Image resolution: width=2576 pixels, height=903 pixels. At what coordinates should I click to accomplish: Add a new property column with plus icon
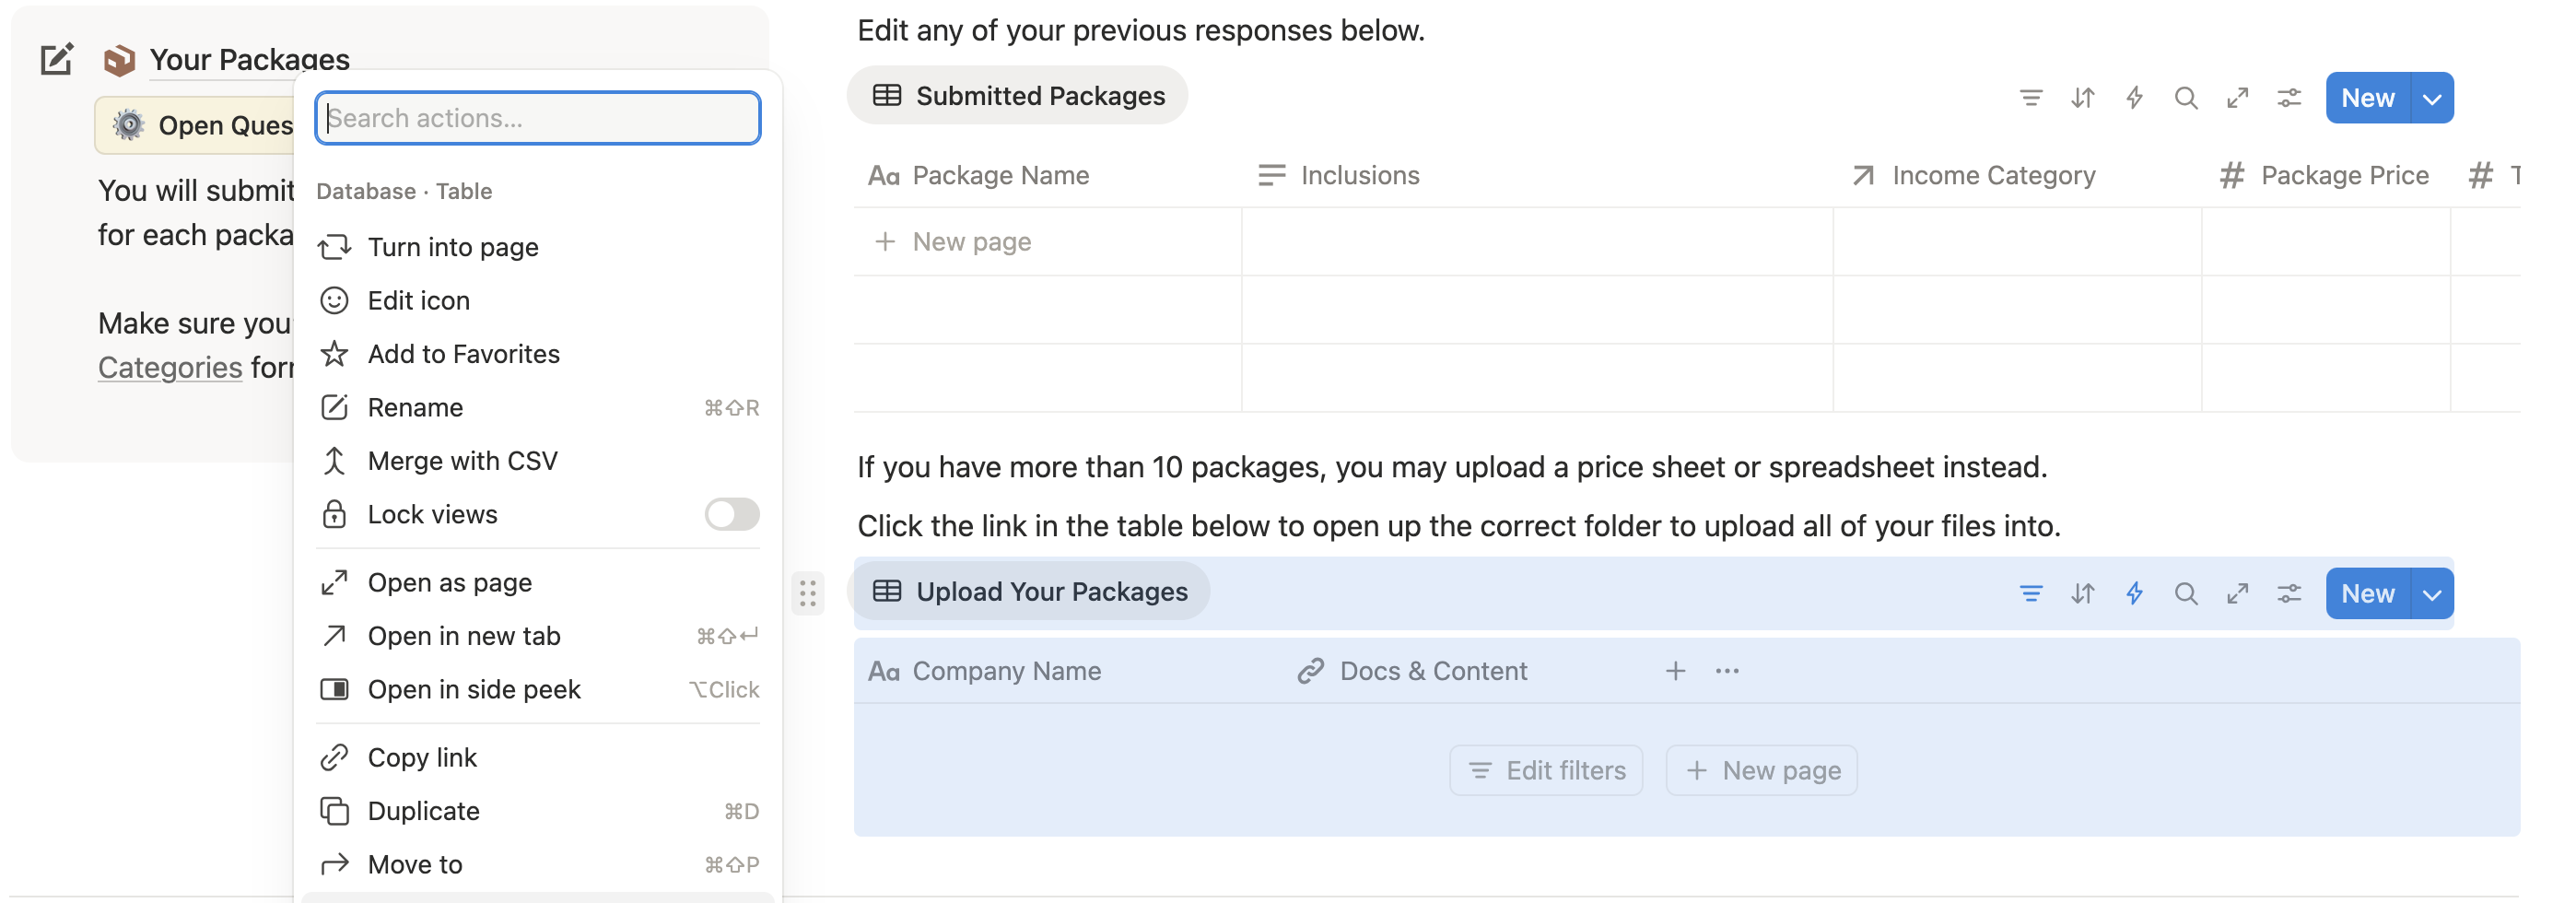click(1675, 671)
